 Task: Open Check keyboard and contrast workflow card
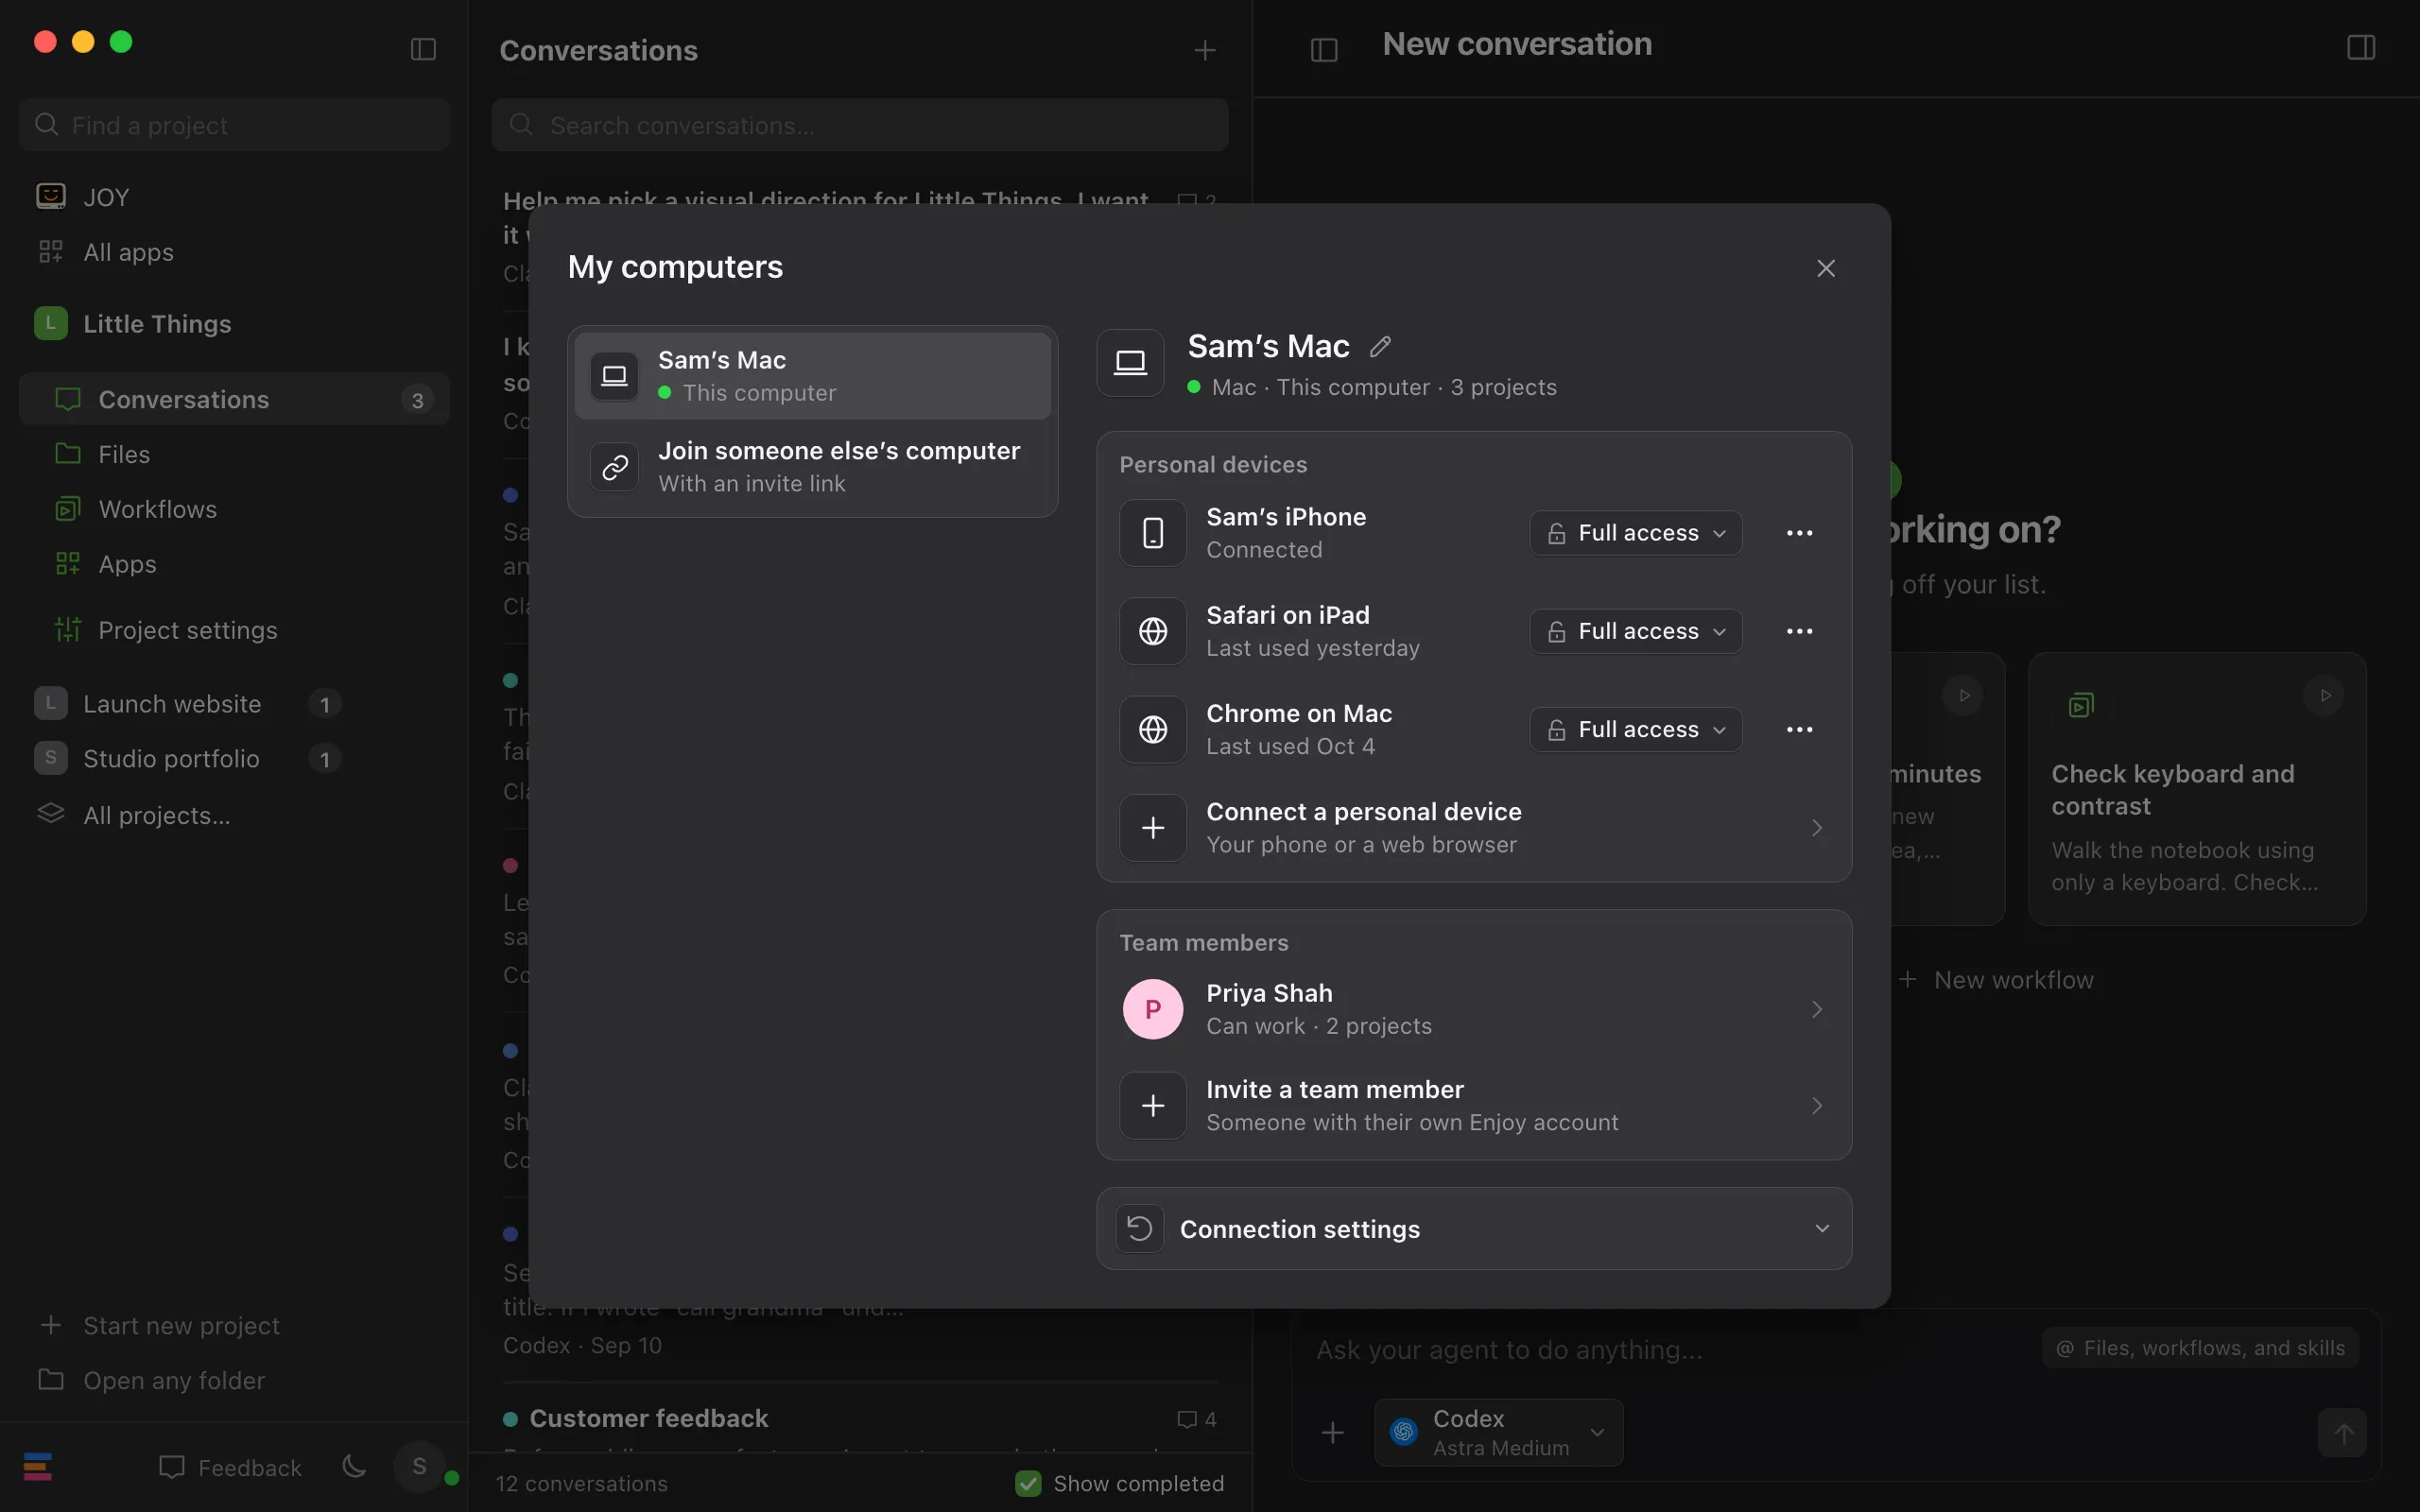2197,789
